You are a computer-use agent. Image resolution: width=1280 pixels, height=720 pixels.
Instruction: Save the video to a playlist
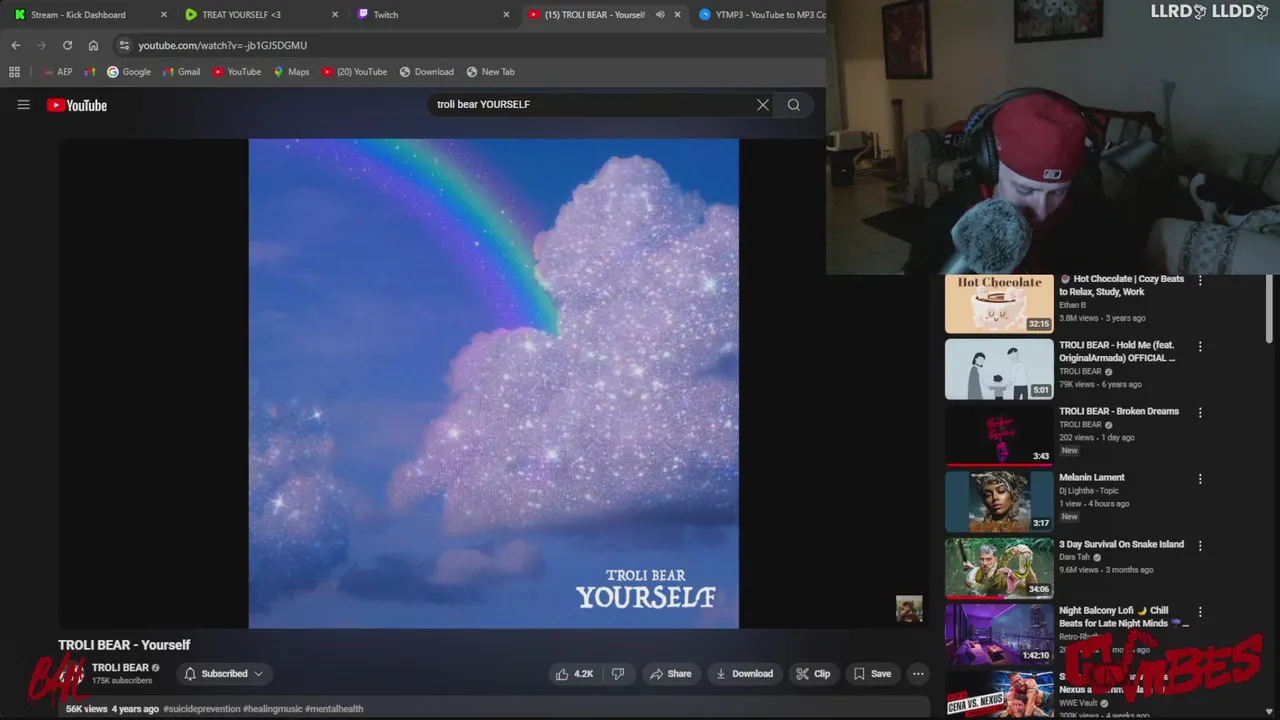coord(871,674)
